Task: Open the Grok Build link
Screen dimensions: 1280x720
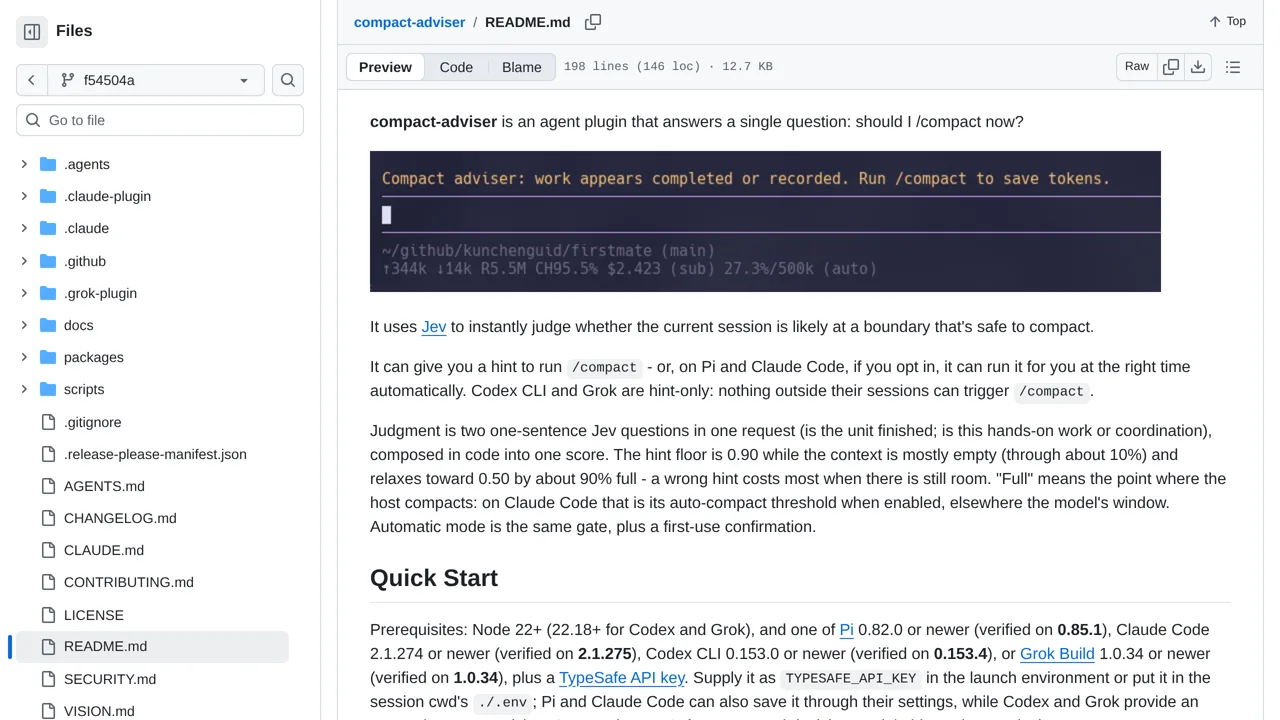Action: [1057, 654]
